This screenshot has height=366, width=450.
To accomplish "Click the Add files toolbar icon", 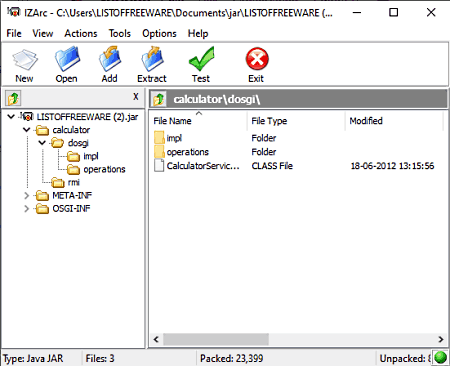I will pyautogui.click(x=110, y=59).
